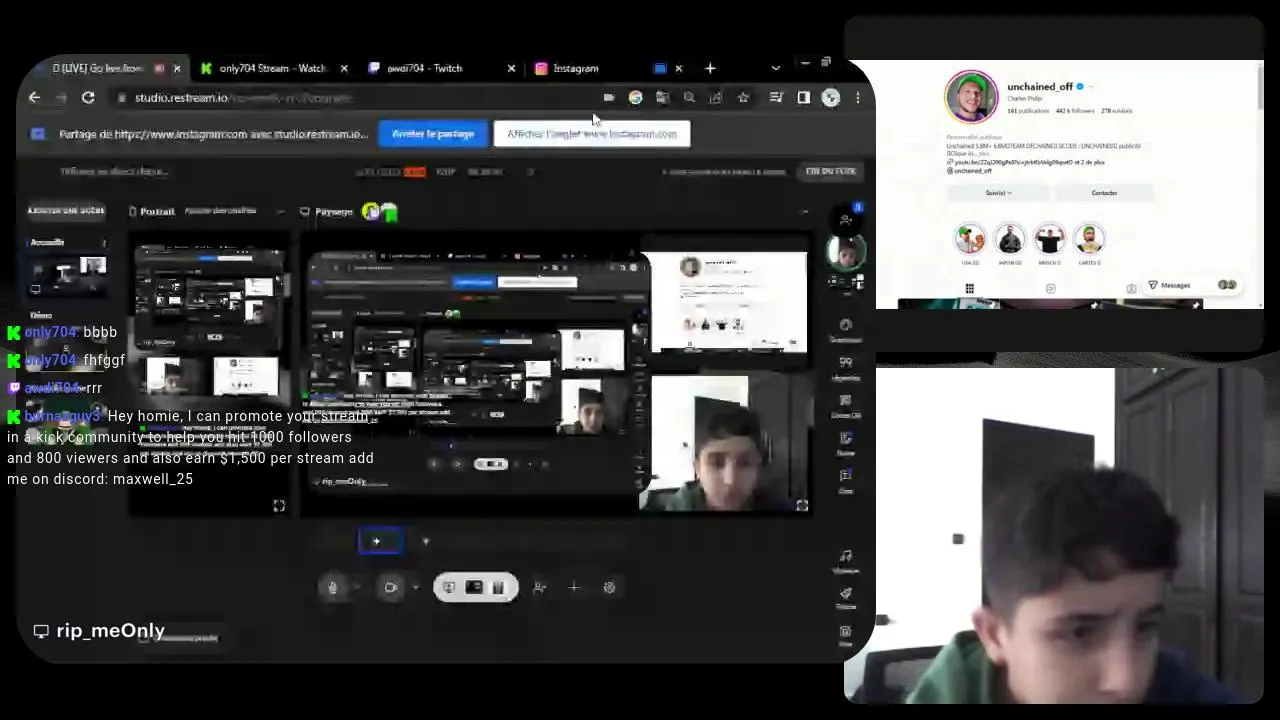Reload the studio.restream.io page
Image resolution: width=1280 pixels, height=720 pixels.
[x=88, y=98]
